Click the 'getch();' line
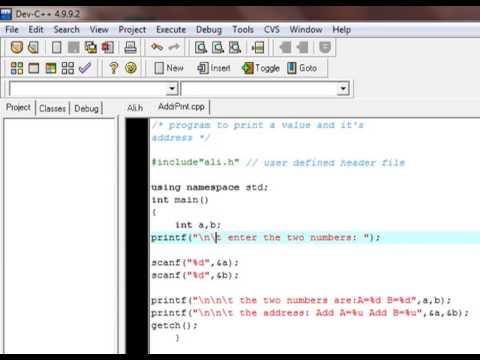 click(174, 325)
